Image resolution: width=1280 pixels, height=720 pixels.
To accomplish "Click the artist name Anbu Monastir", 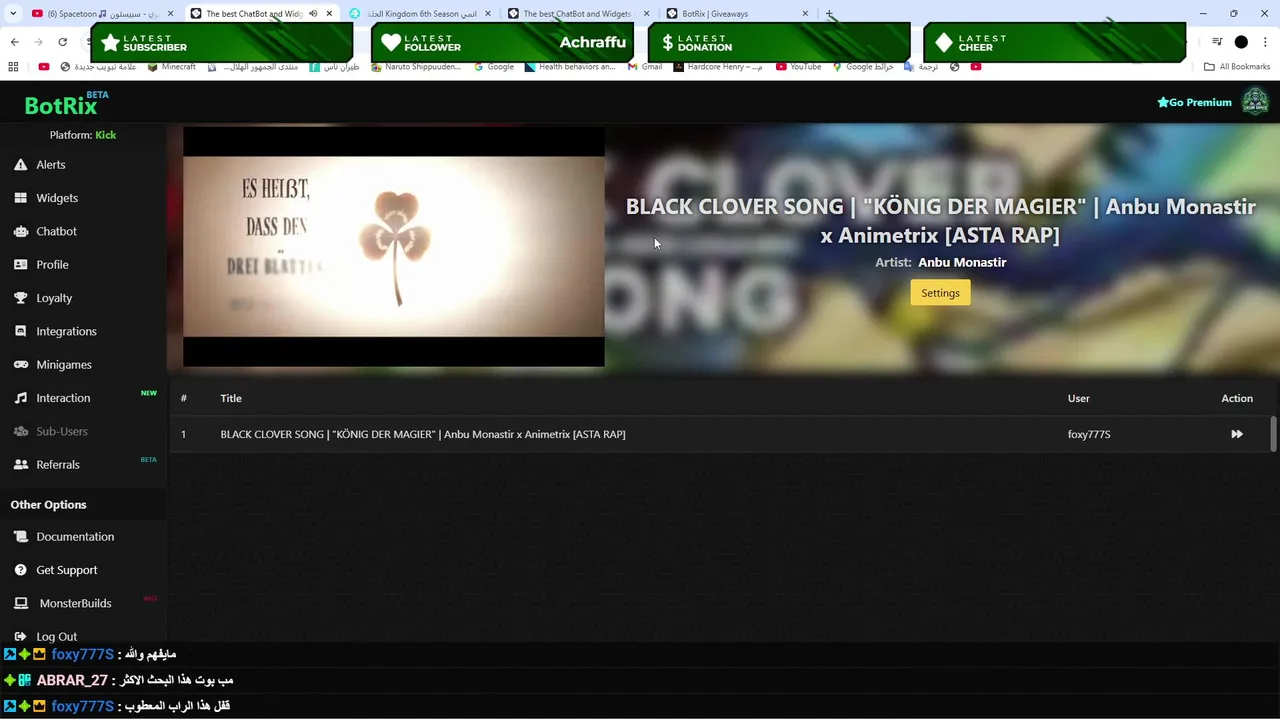I will click(x=962, y=262).
